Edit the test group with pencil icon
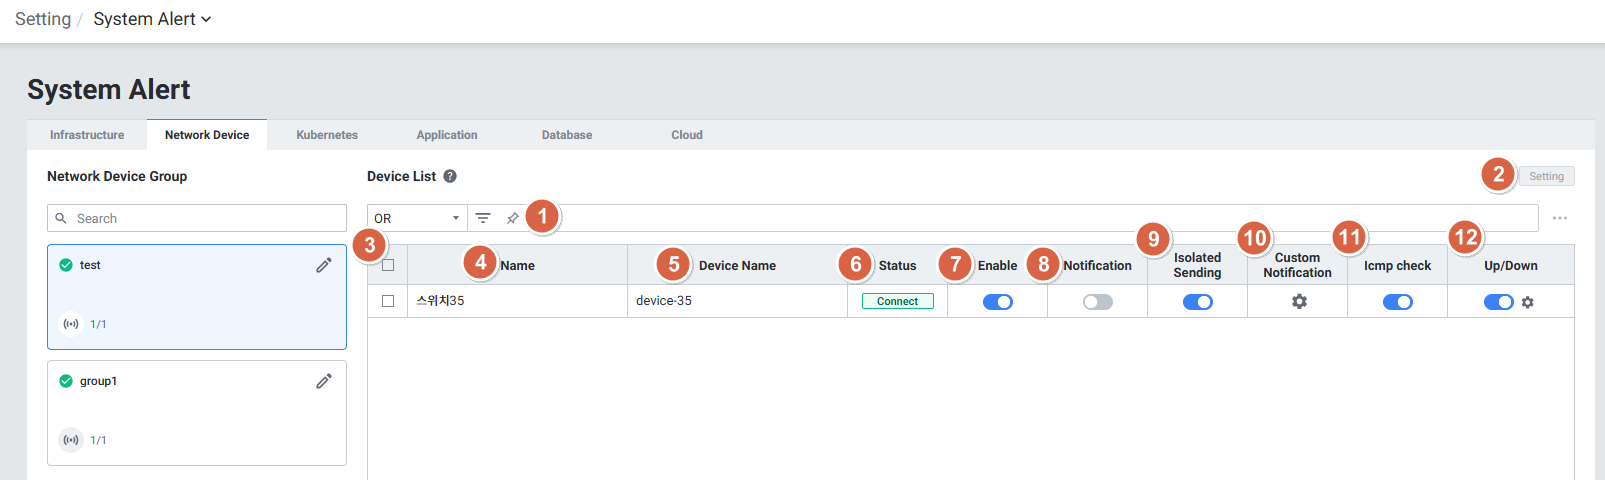 tap(324, 265)
